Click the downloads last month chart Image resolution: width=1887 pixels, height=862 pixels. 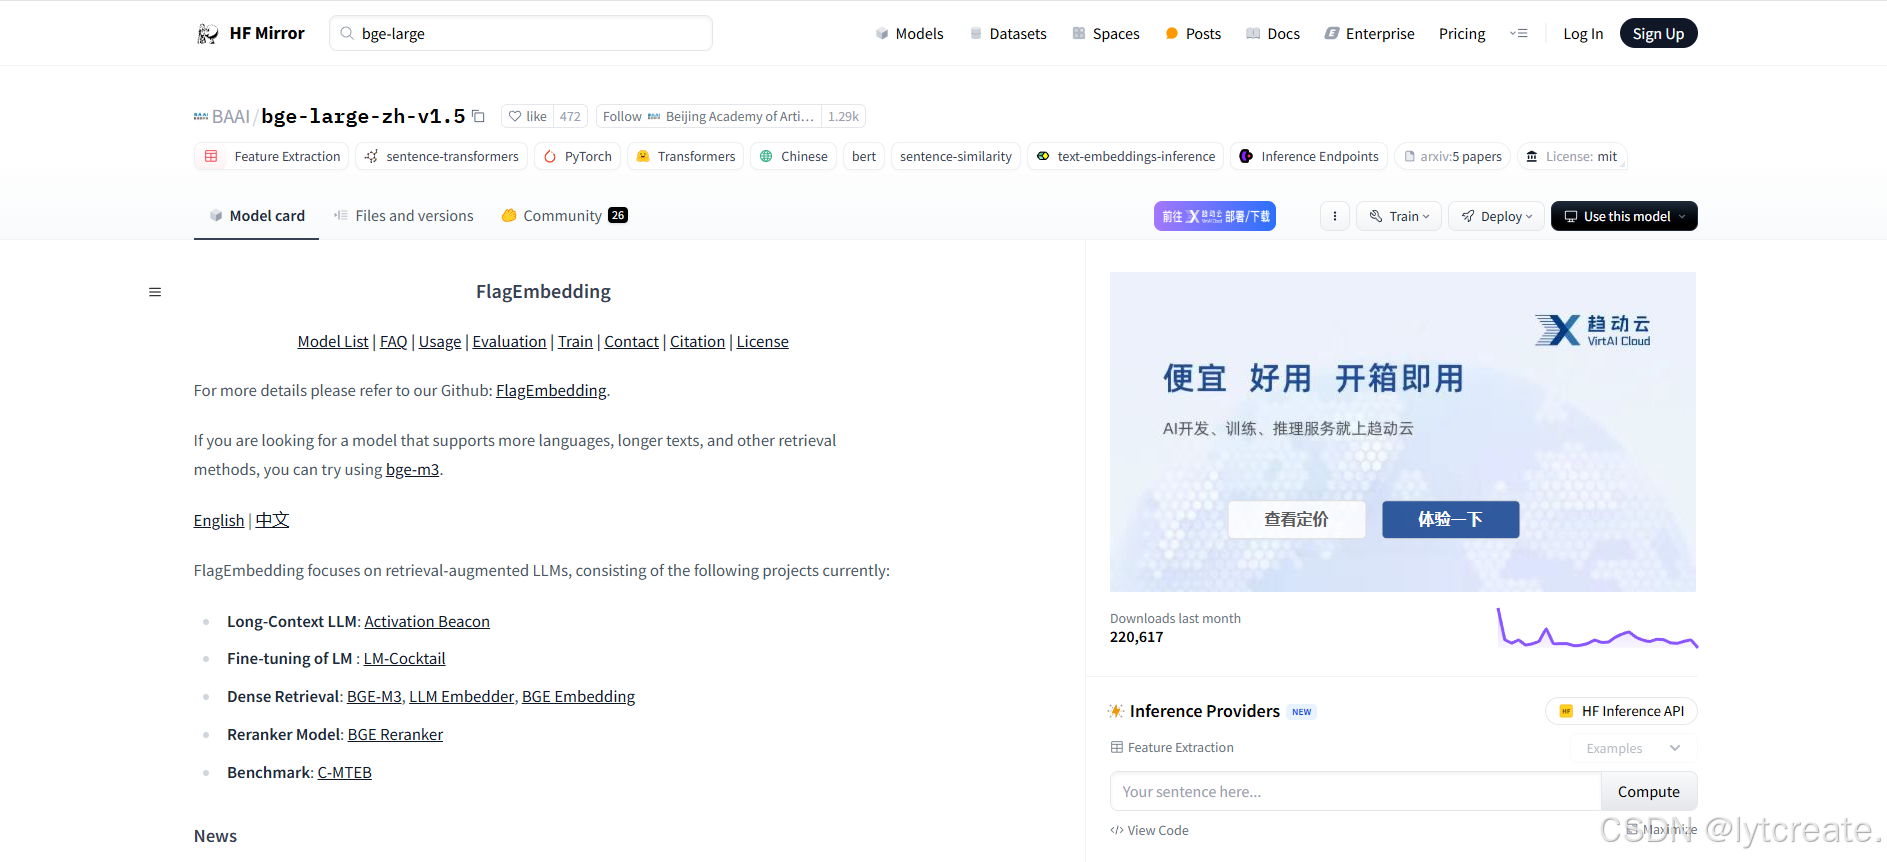click(1596, 629)
